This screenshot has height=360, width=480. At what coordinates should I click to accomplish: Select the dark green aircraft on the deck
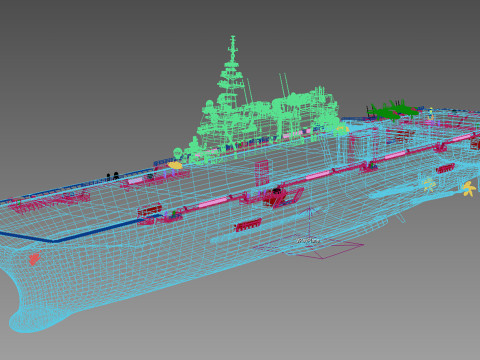(x=393, y=112)
